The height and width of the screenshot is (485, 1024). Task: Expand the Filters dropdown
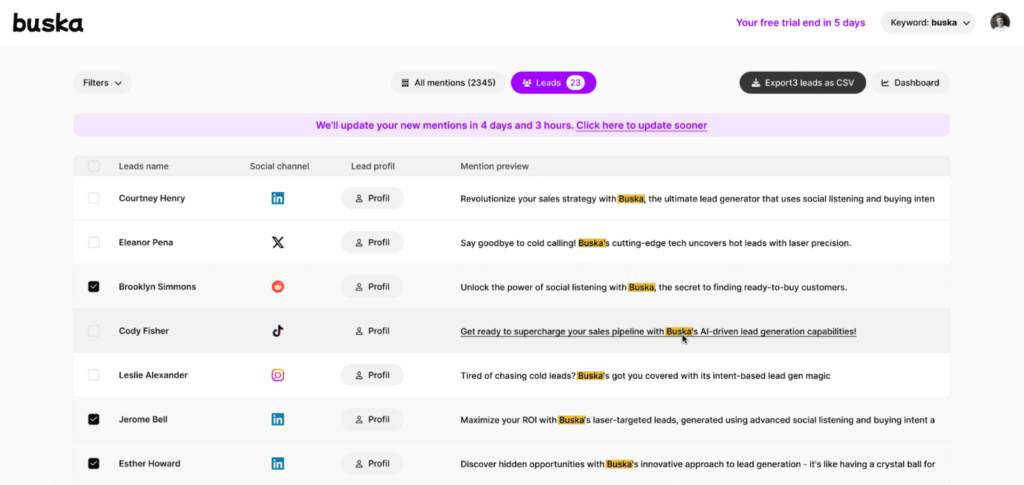pyautogui.click(x=103, y=83)
